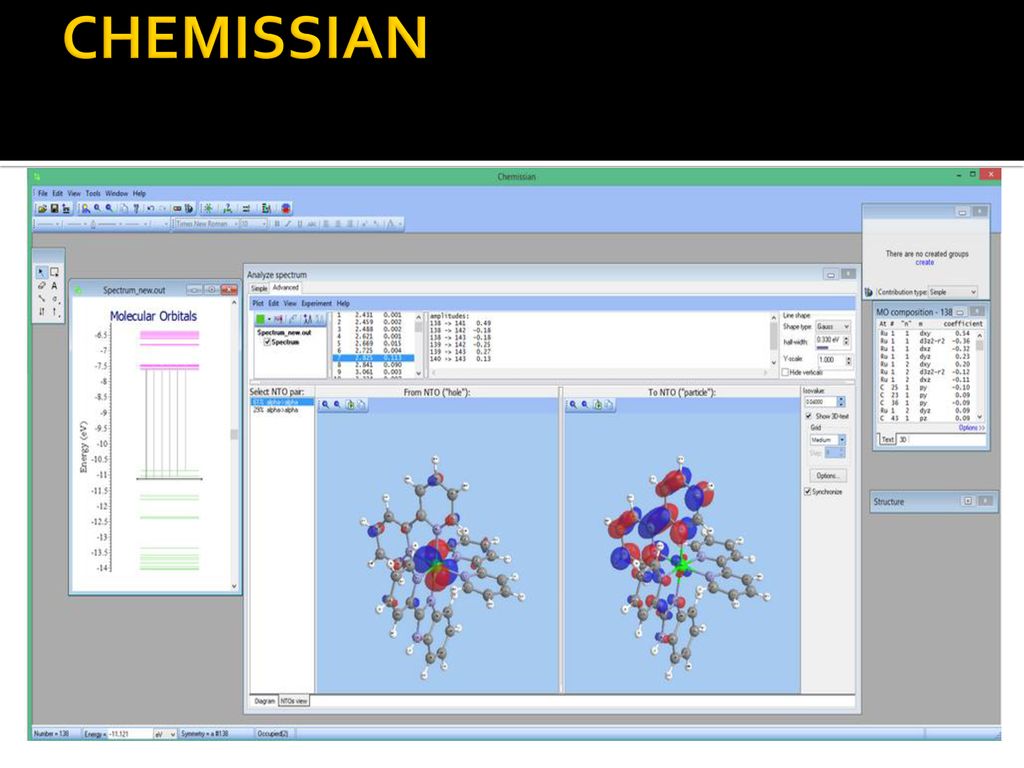
Task: Toggle the Spectrum checkbox in file tree
Action: pyautogui.click(x=266, y=342)
